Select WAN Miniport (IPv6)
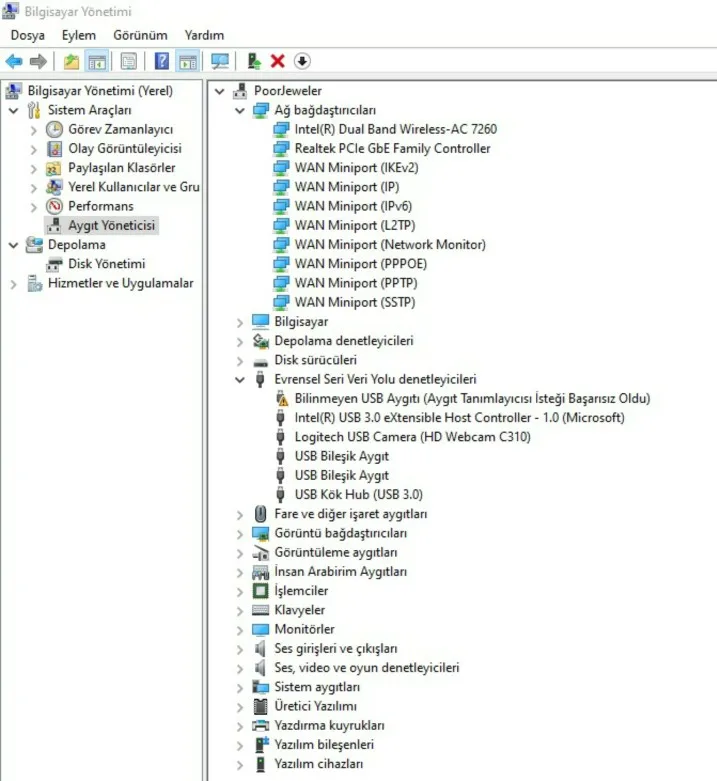This screenshot has width=717, height=781. tap(354, 206)
